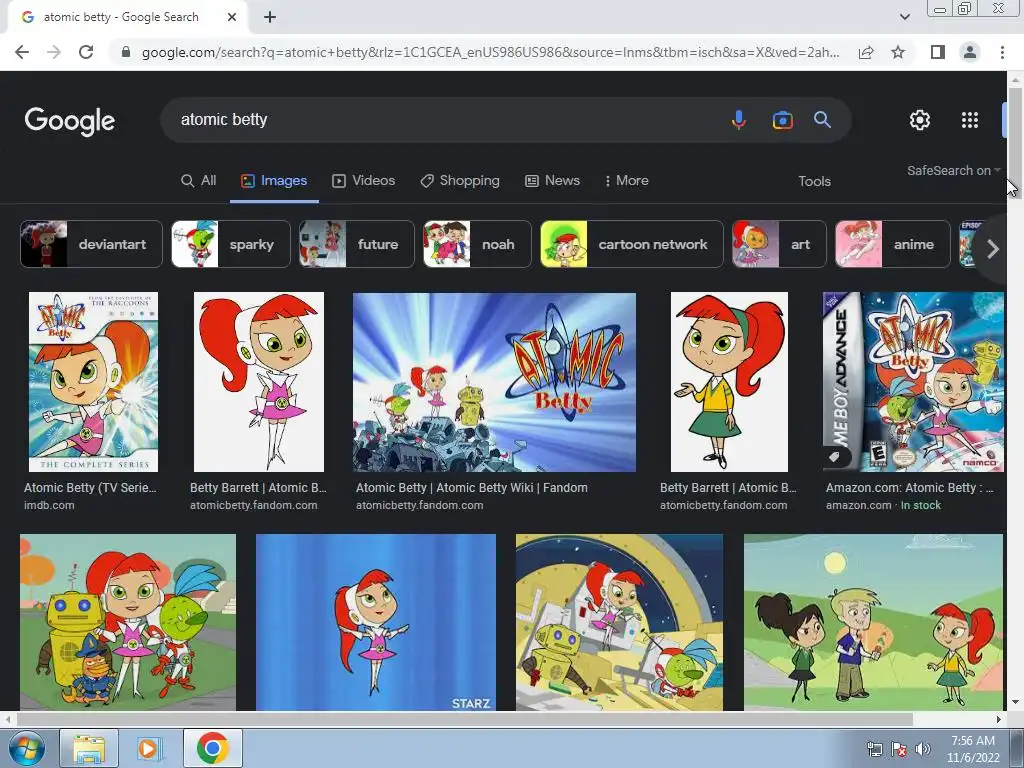Open the Chrome three-dot menu
This screenshot has width=1024, height=768.
[1002, 52]
